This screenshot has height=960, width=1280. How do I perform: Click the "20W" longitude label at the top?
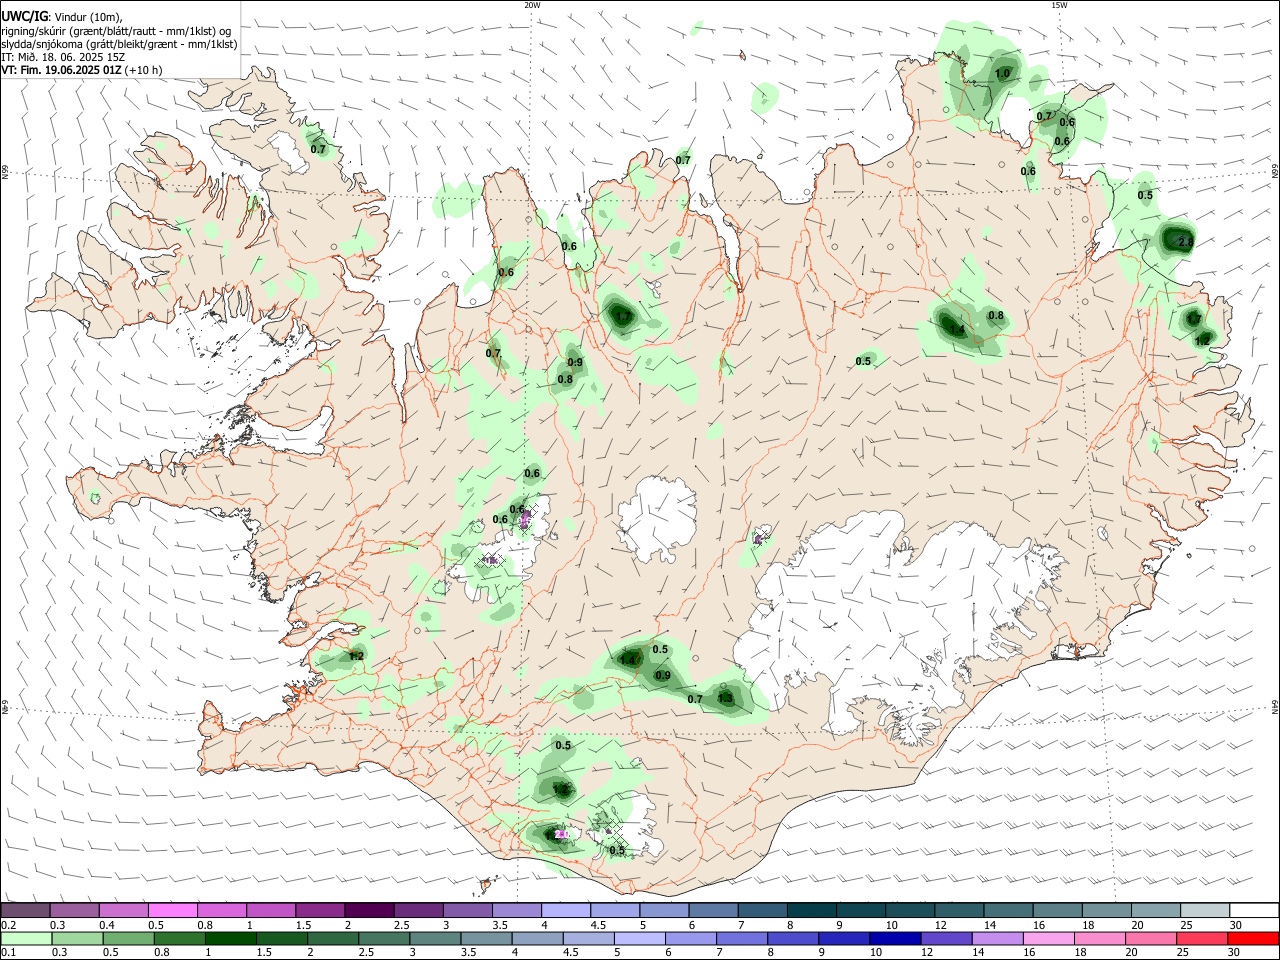point(532,5)
